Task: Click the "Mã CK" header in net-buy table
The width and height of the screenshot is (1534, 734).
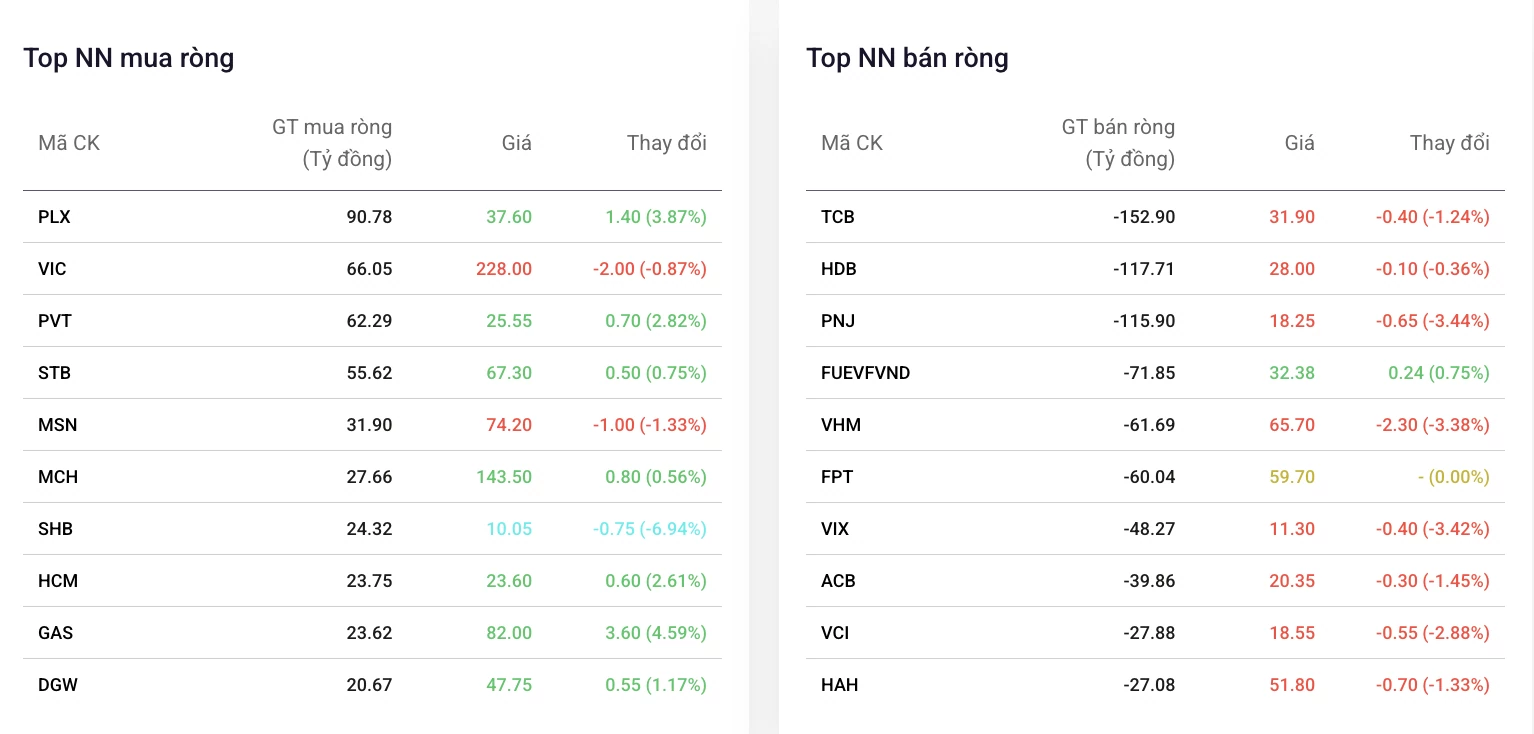Action: (69, 143)
